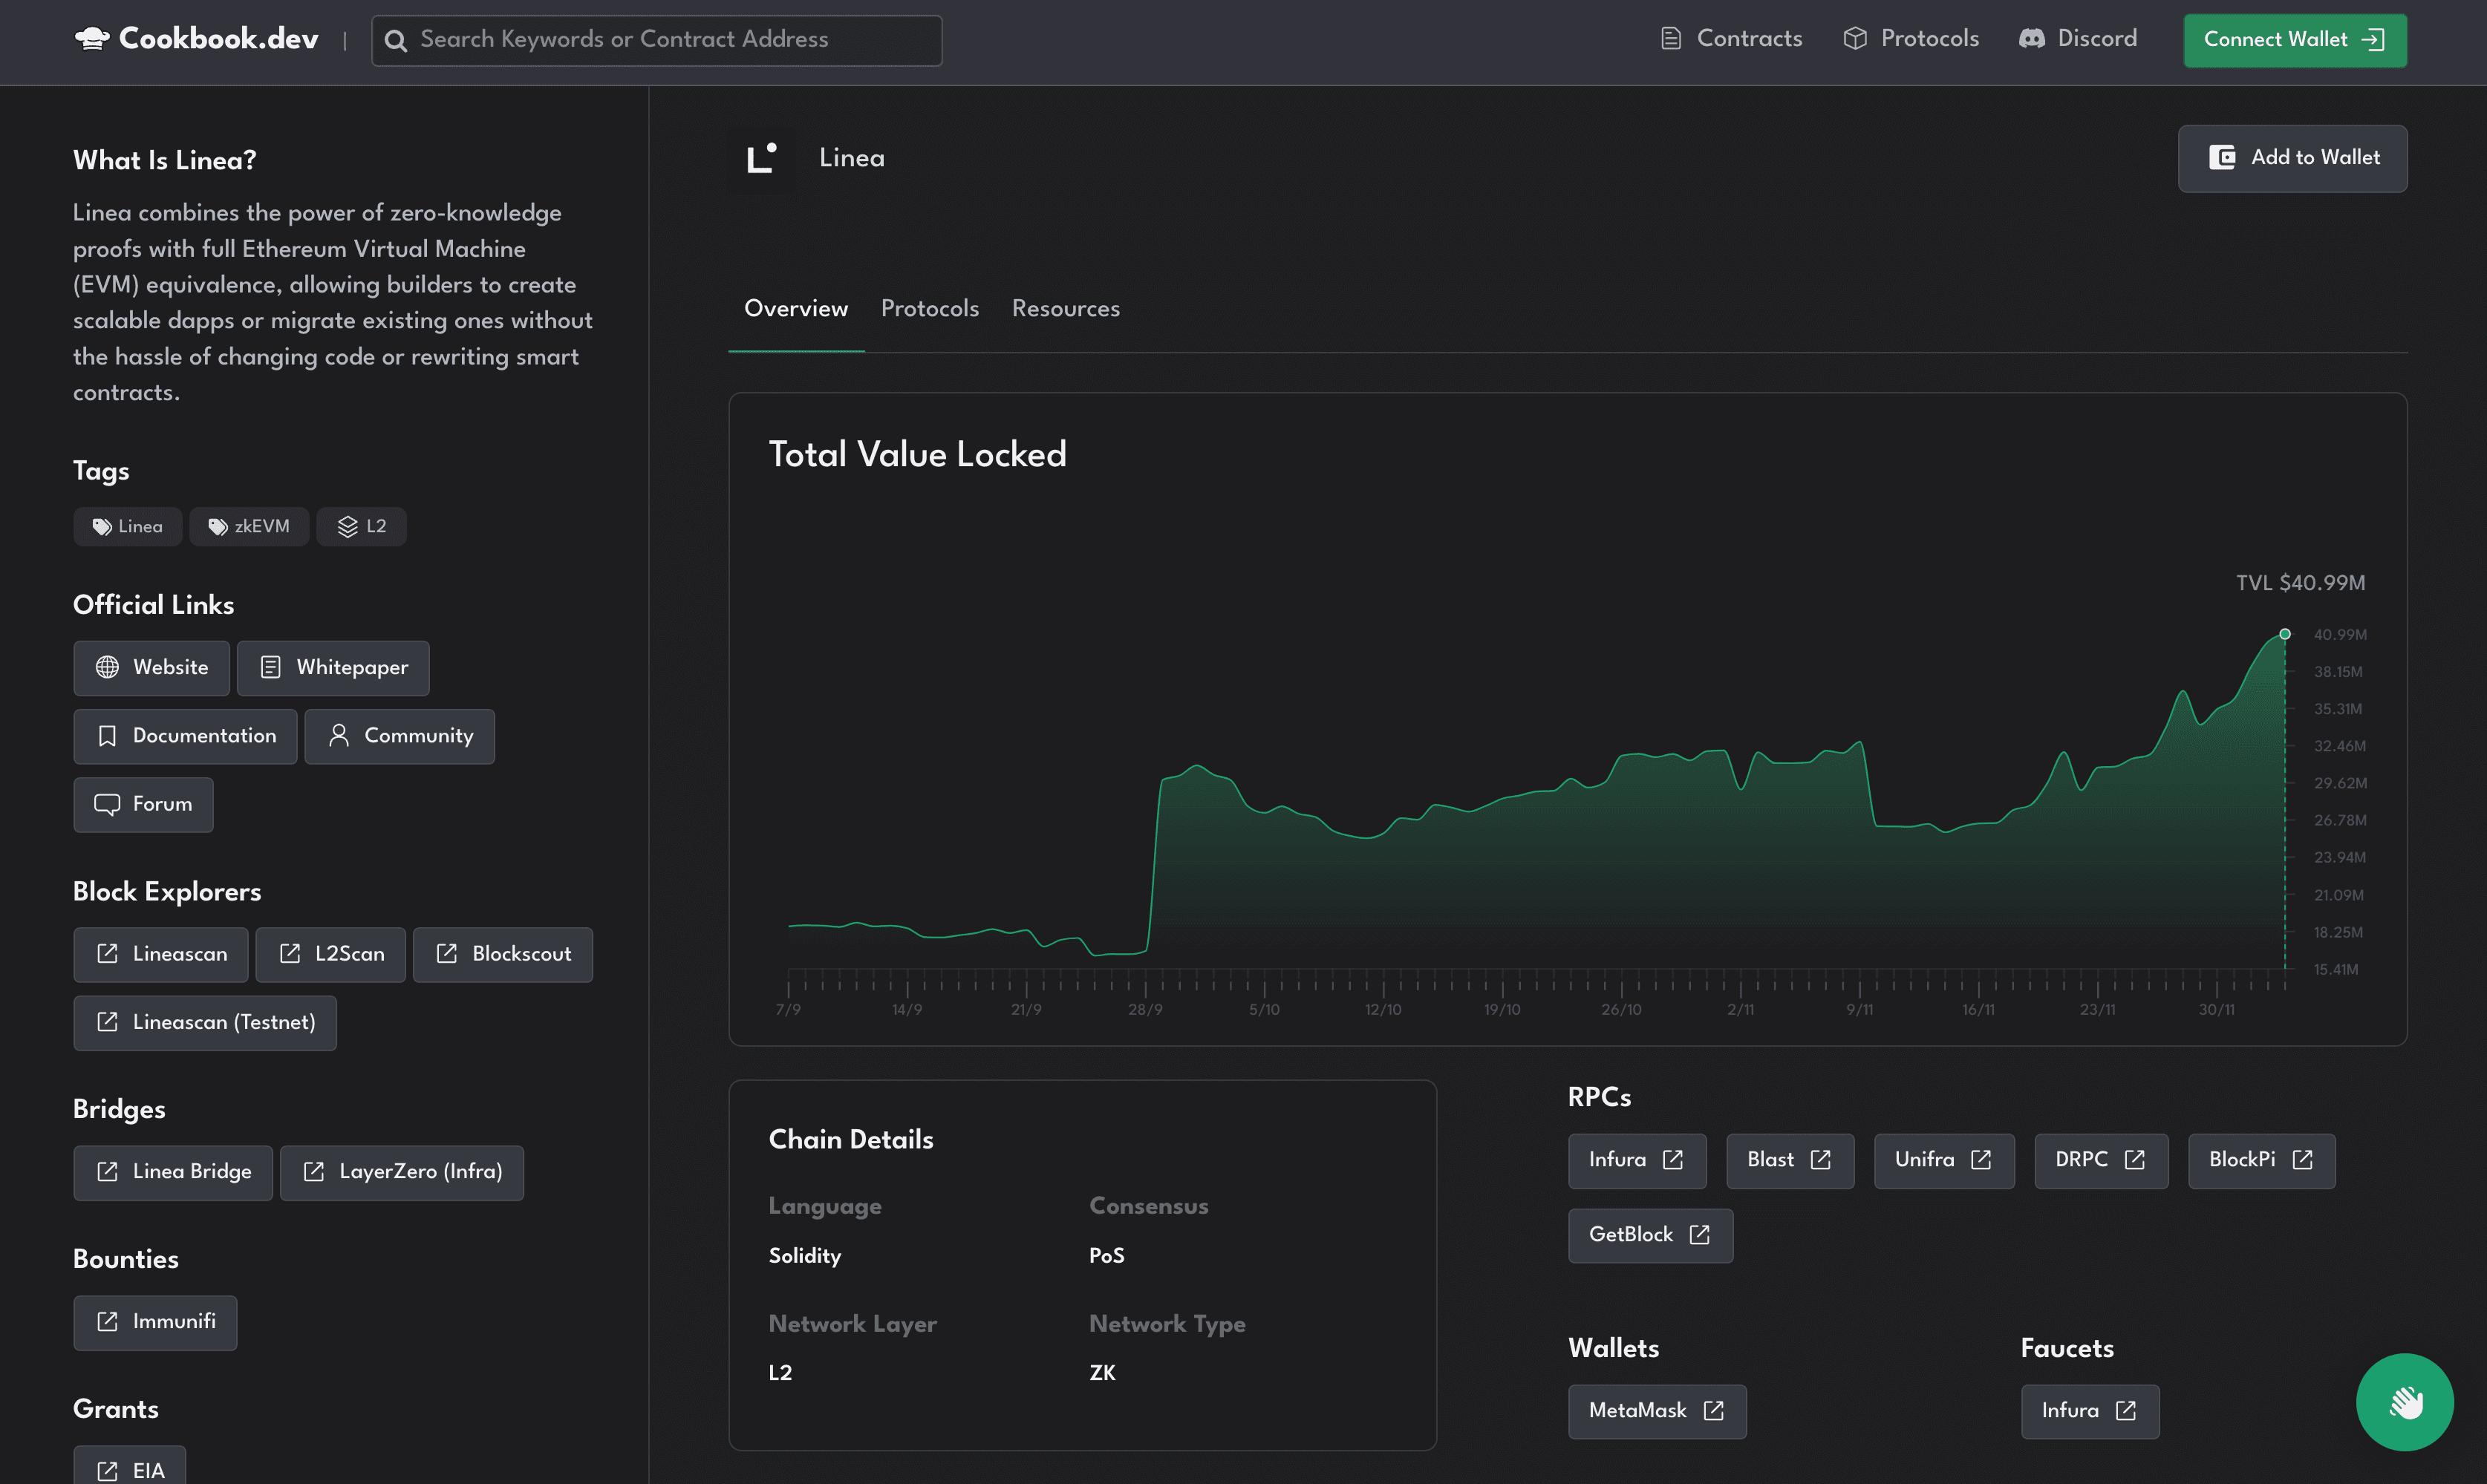Switch to the Protocols tab
The width and height of the screenshot is (2487, 1484).
pos(929,309)
